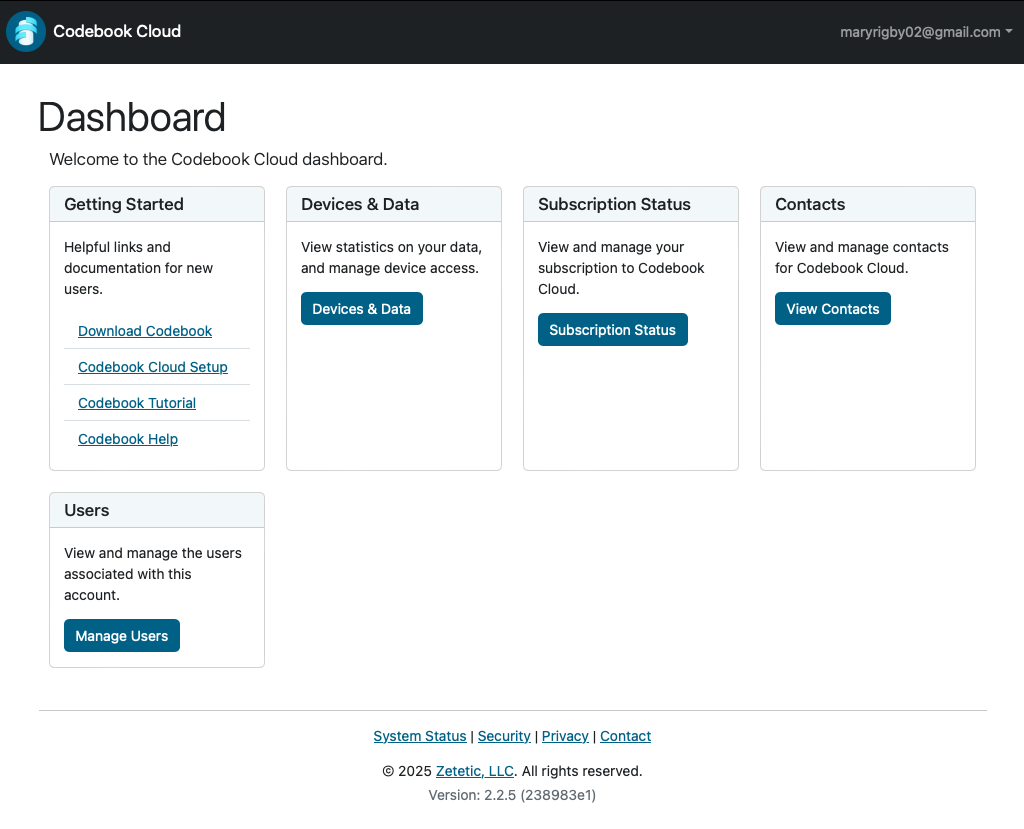Click the Codebook Cloud brand name in navbar
Image resolution: width=1024 pixels, height=829 pixels.
tap(116, 31)
